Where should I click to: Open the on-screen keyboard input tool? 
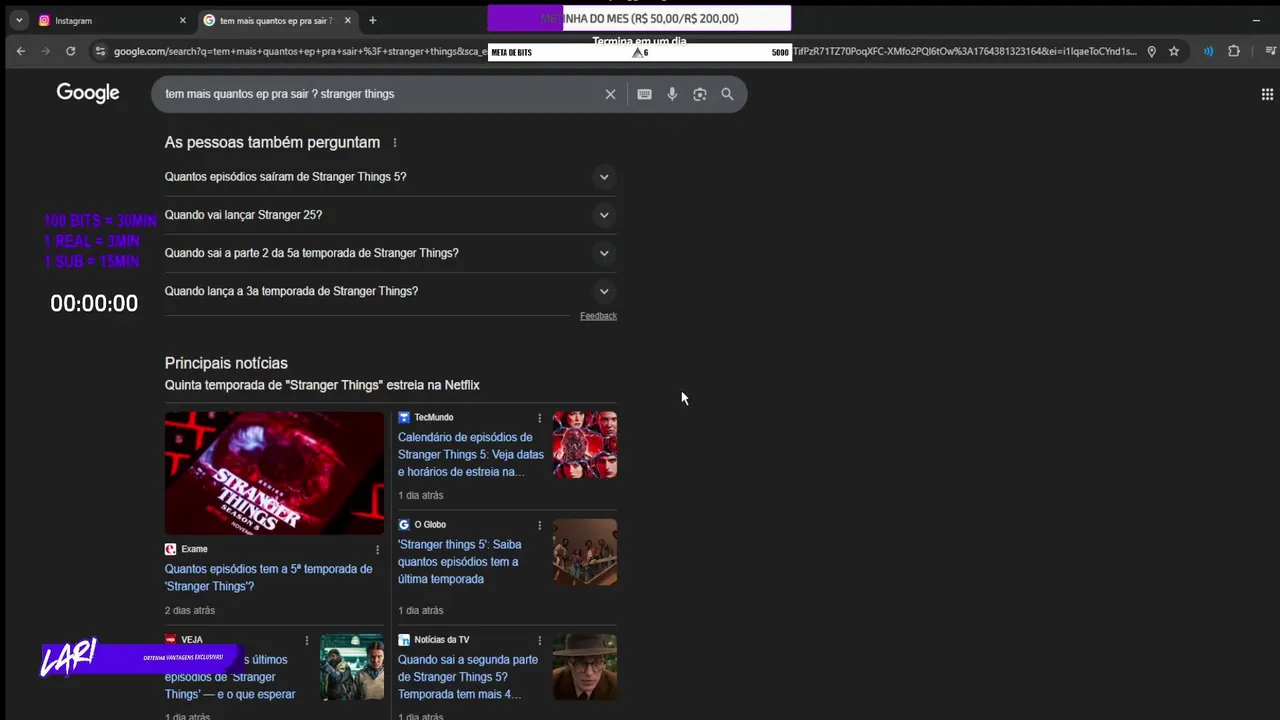pyautogui.click(x=644, y=94)
